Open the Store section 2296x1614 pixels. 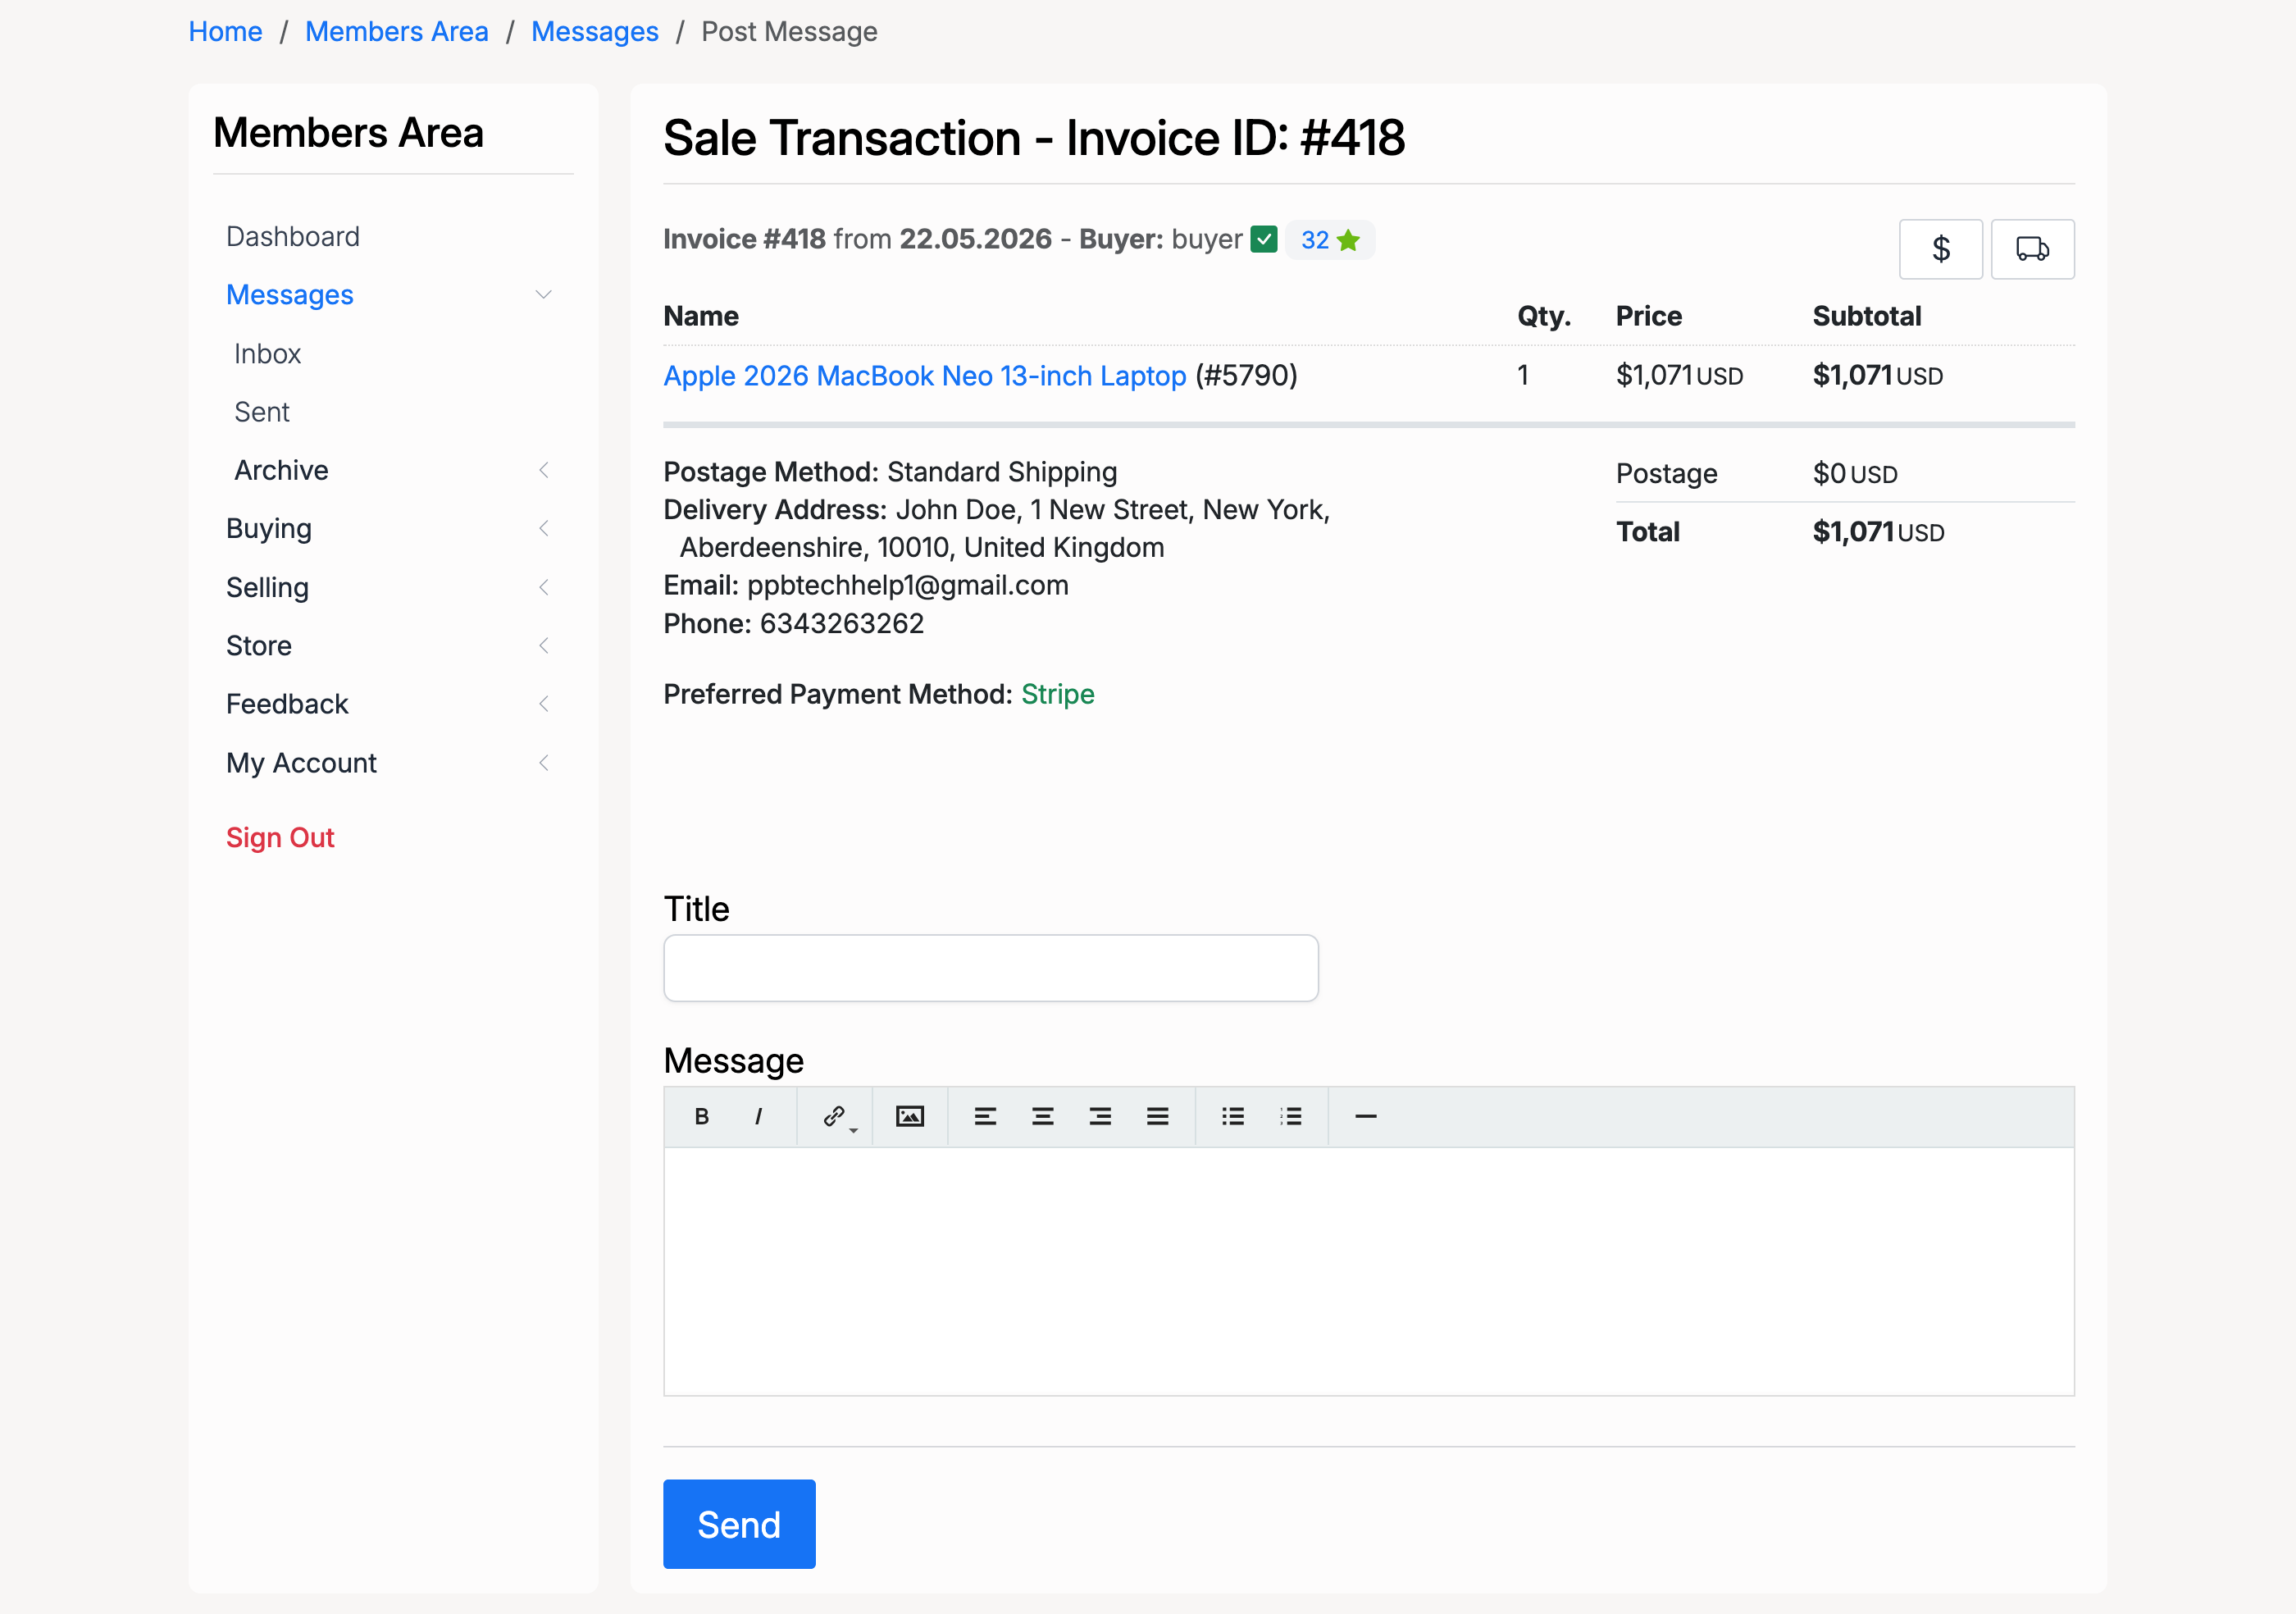tap(259, 646)
